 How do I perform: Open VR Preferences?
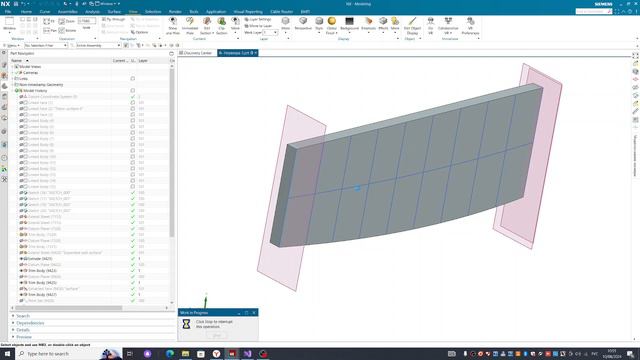click(x=470, y=25)
